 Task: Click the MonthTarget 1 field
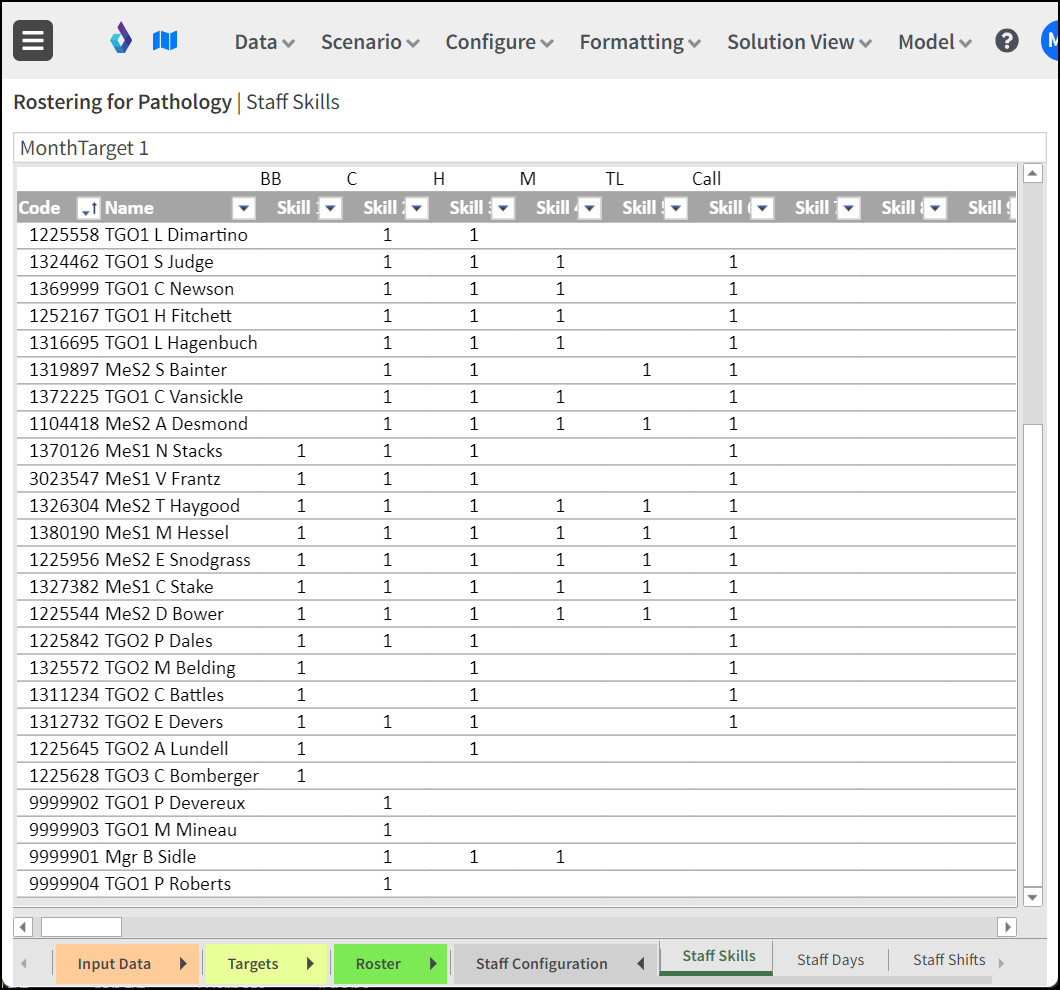pyautogui.click(x=529, y=148)
